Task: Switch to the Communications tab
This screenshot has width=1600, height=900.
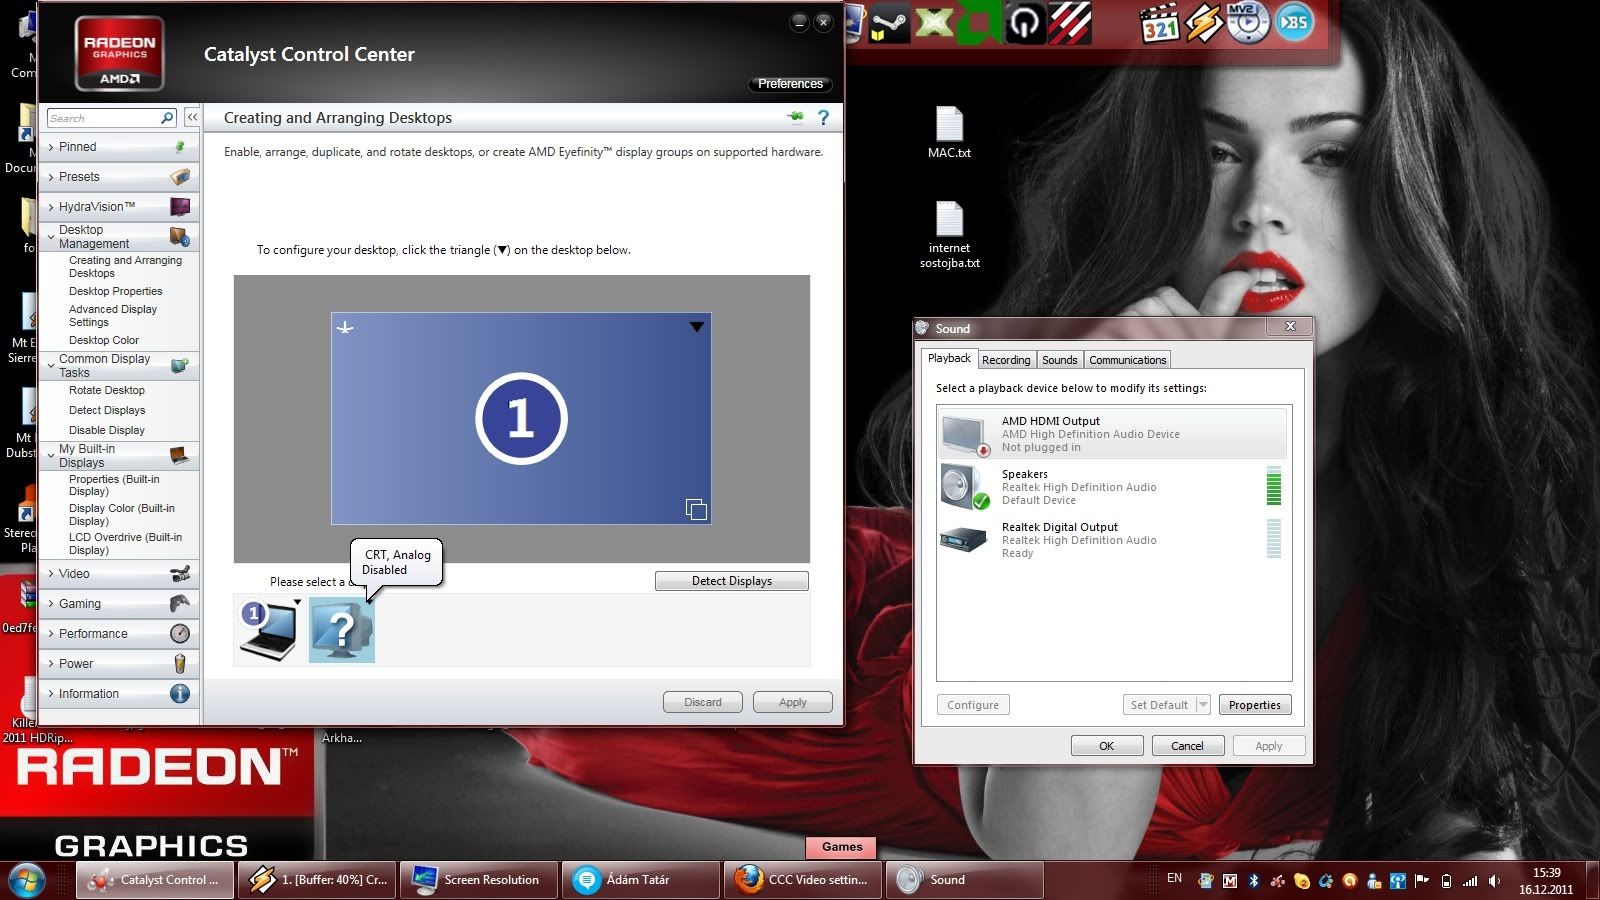Action: pos(1128,360)
